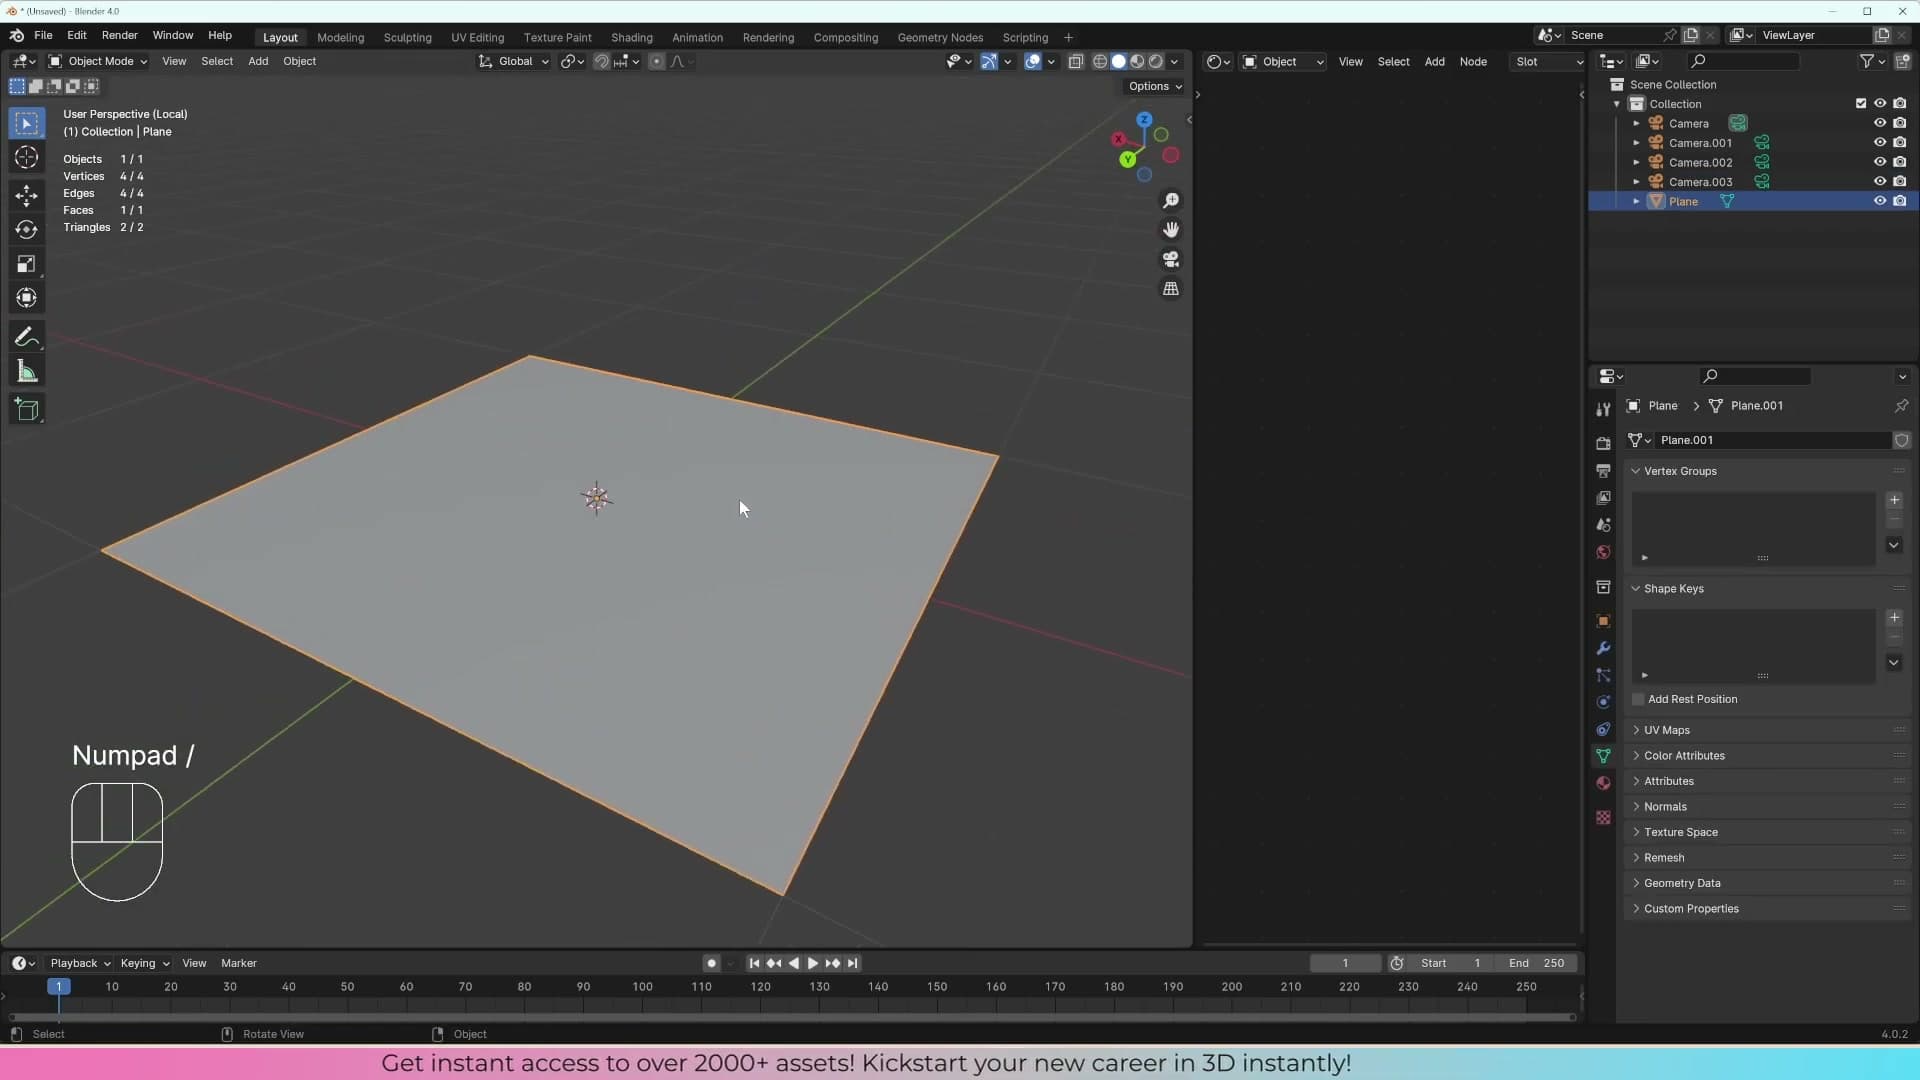Toggle snapping magnet in viewport header
This screenshot has width=1920, height=1080.
point(601,62)
